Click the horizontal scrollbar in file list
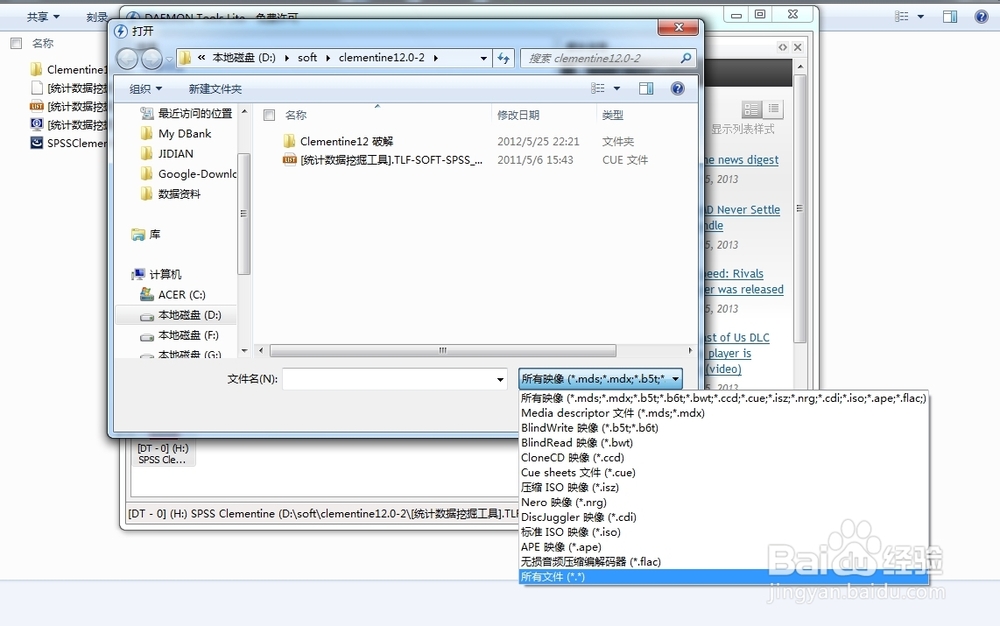The image size is (1000, 626). click(443, 351)
